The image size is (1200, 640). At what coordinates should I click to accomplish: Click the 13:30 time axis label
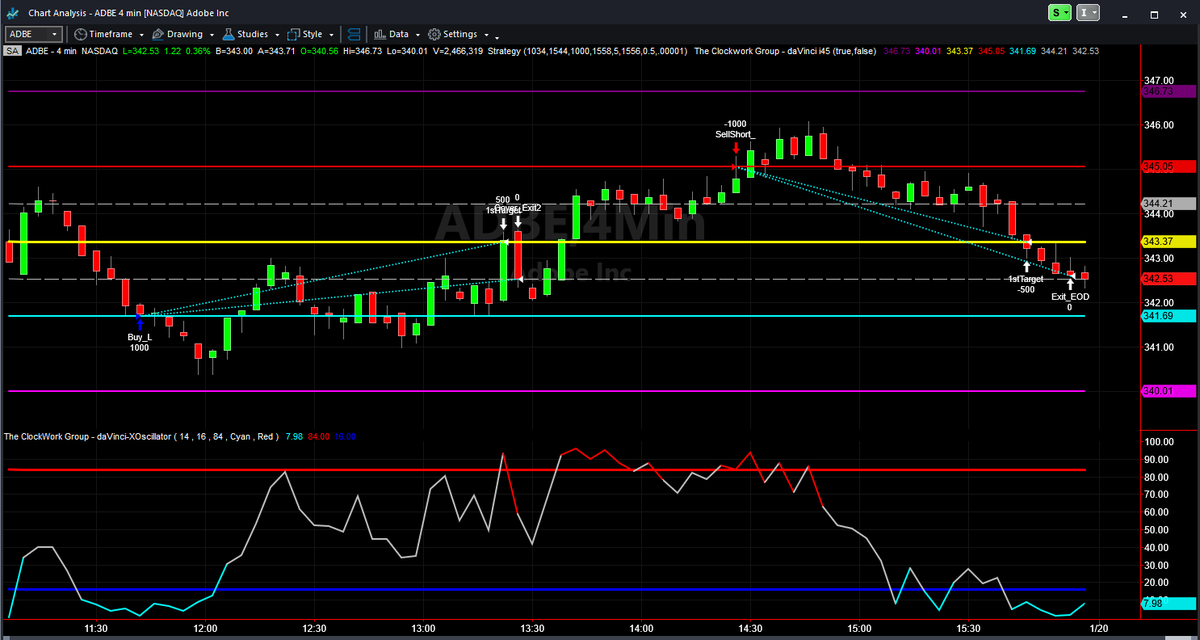click(x=532, y=628)
